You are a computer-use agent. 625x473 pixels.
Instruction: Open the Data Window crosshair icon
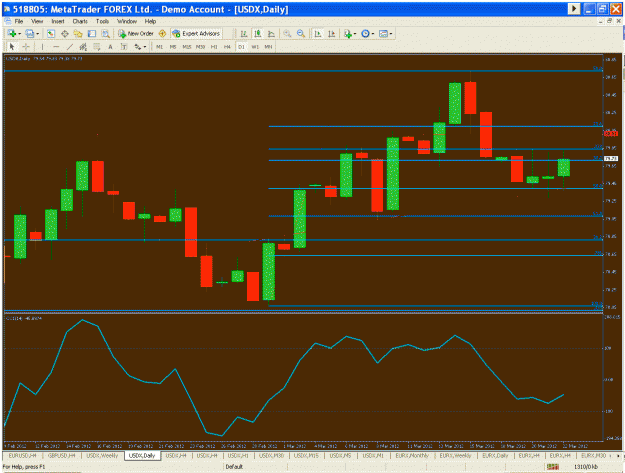tap(65, 34)
